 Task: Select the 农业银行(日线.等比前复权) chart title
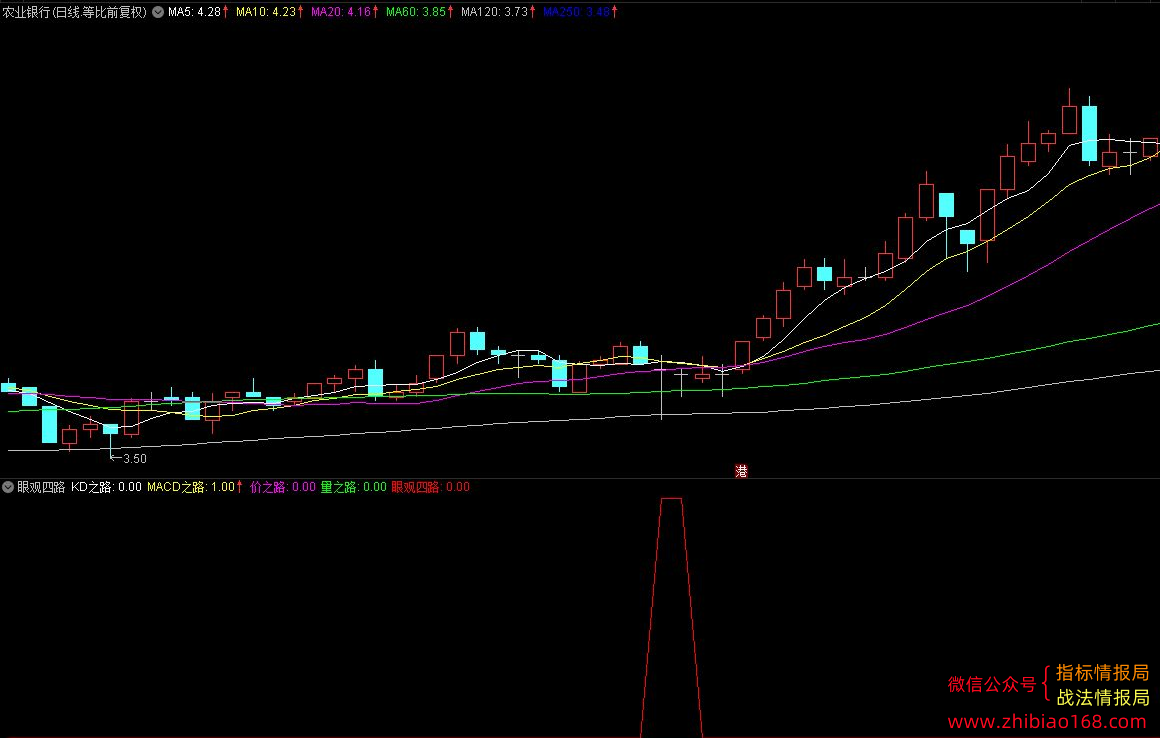point(75,12)
